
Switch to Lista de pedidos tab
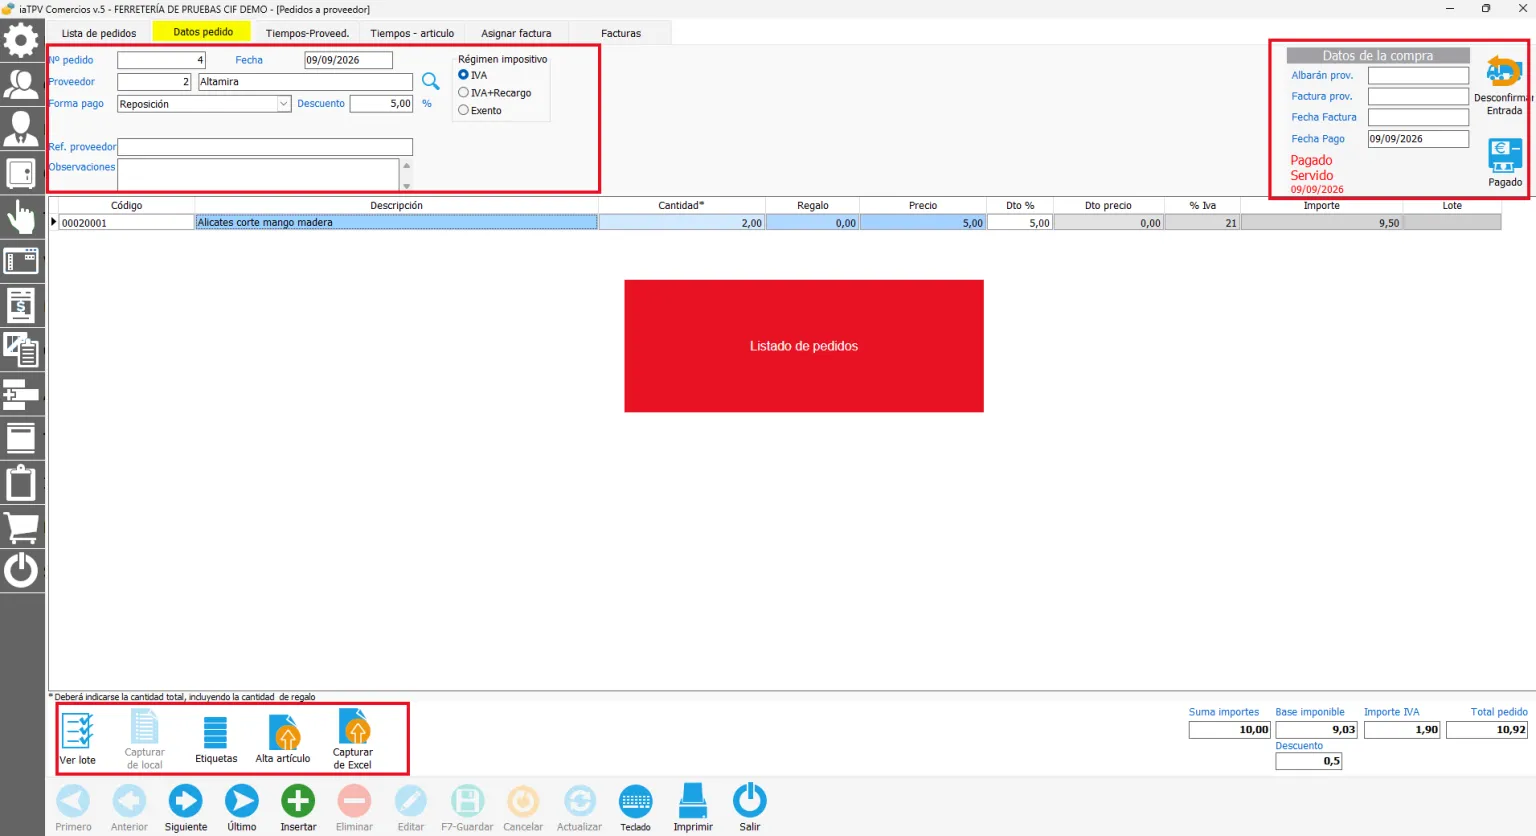pyautogui.click(x=99, y=33)
